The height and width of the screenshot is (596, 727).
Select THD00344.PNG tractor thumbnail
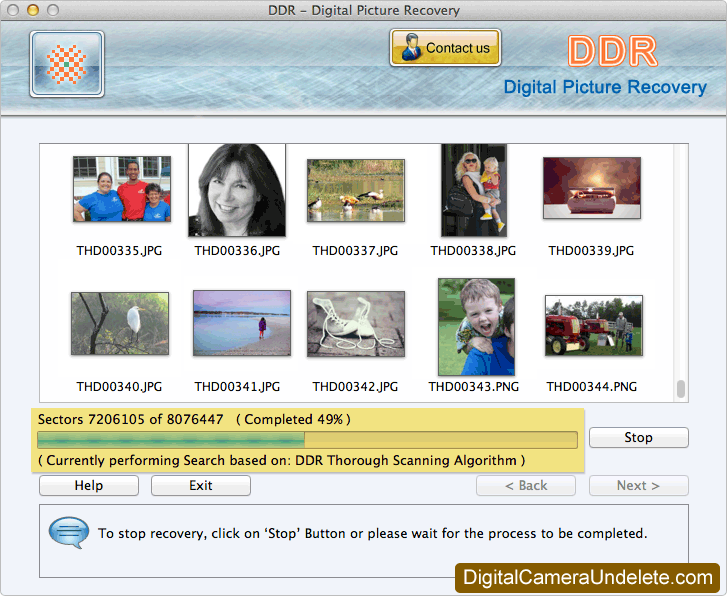tap(593, 325)
